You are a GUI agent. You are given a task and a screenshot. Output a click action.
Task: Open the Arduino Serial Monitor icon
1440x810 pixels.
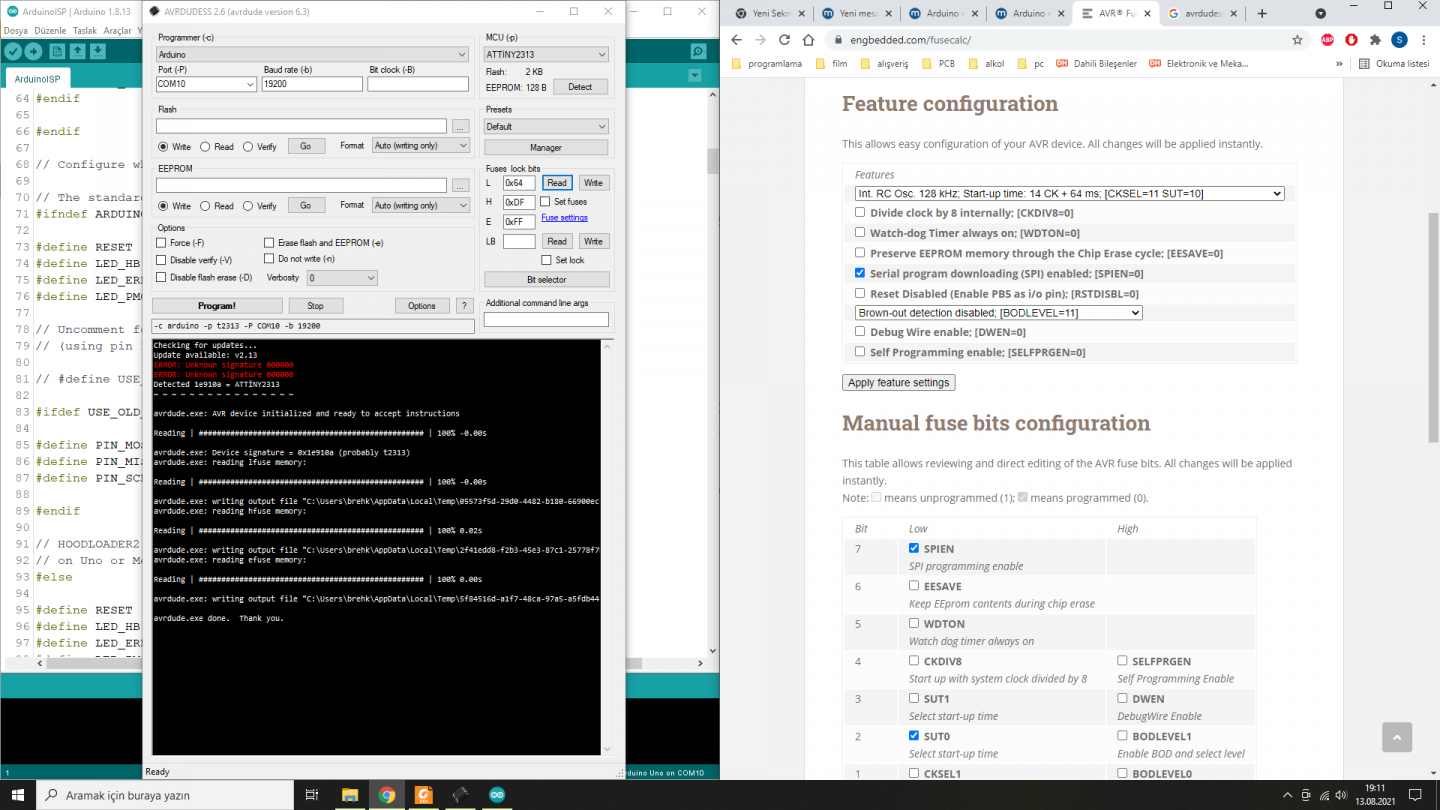(698, 52)
